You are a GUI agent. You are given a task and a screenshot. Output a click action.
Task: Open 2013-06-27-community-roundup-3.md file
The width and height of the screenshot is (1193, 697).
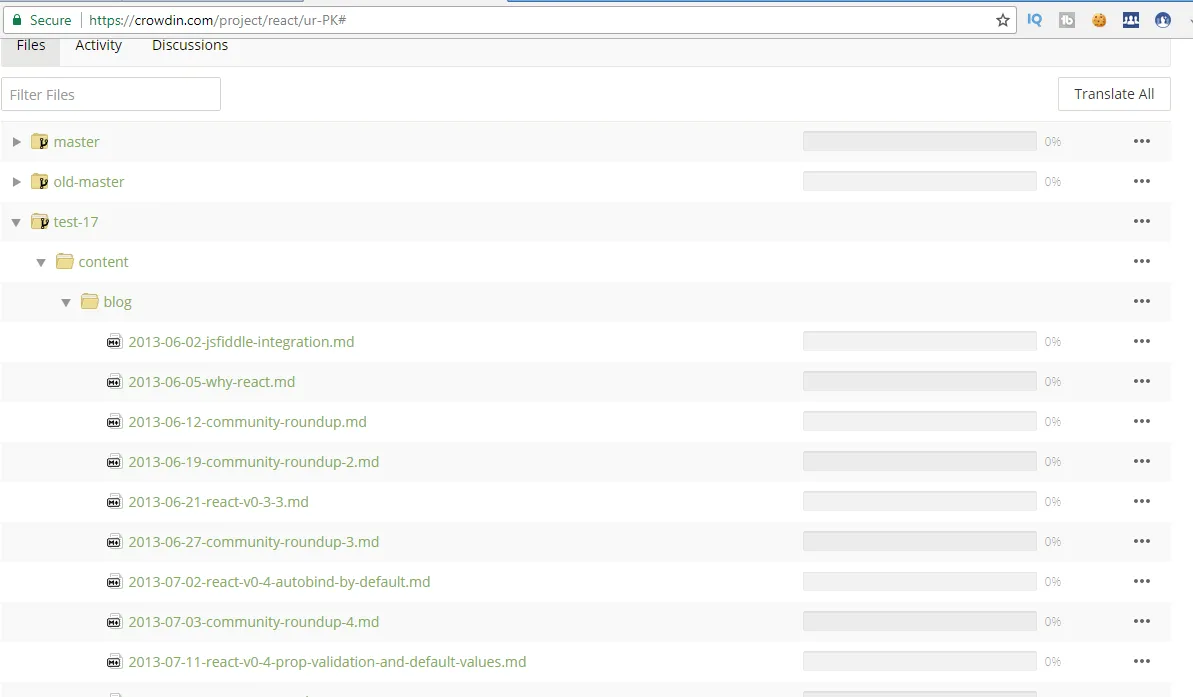253,542
